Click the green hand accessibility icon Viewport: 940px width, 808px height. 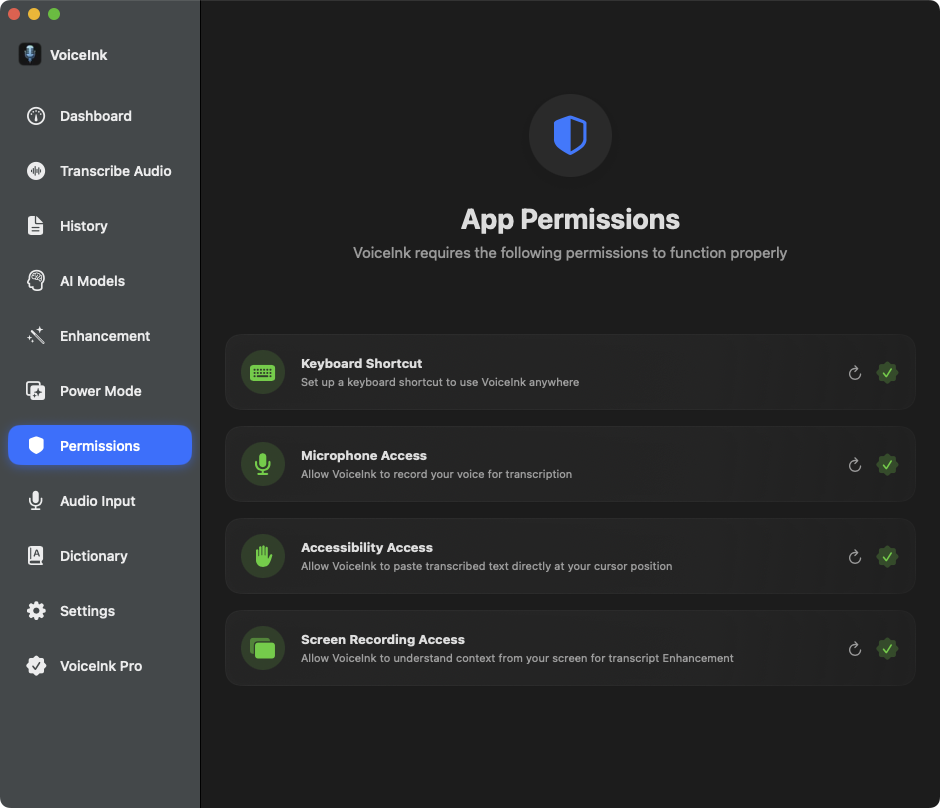263,557
